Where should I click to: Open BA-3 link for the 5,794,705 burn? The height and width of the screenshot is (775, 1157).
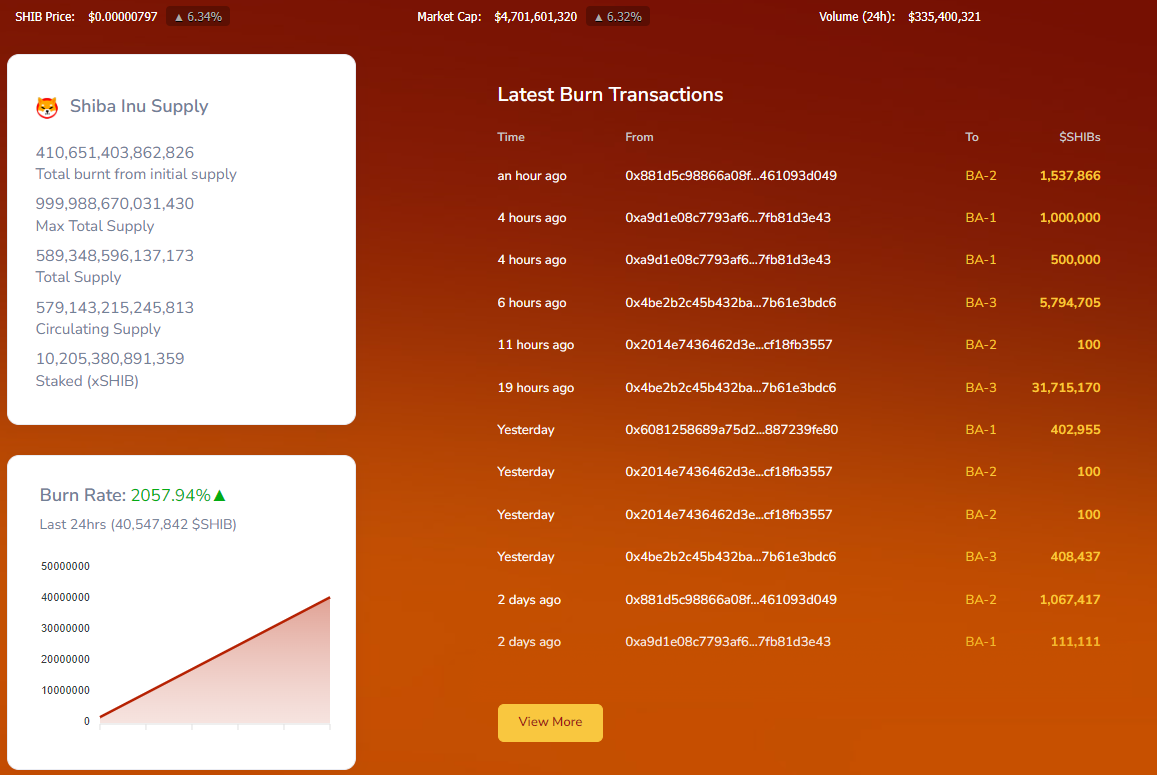coord(981,303)
